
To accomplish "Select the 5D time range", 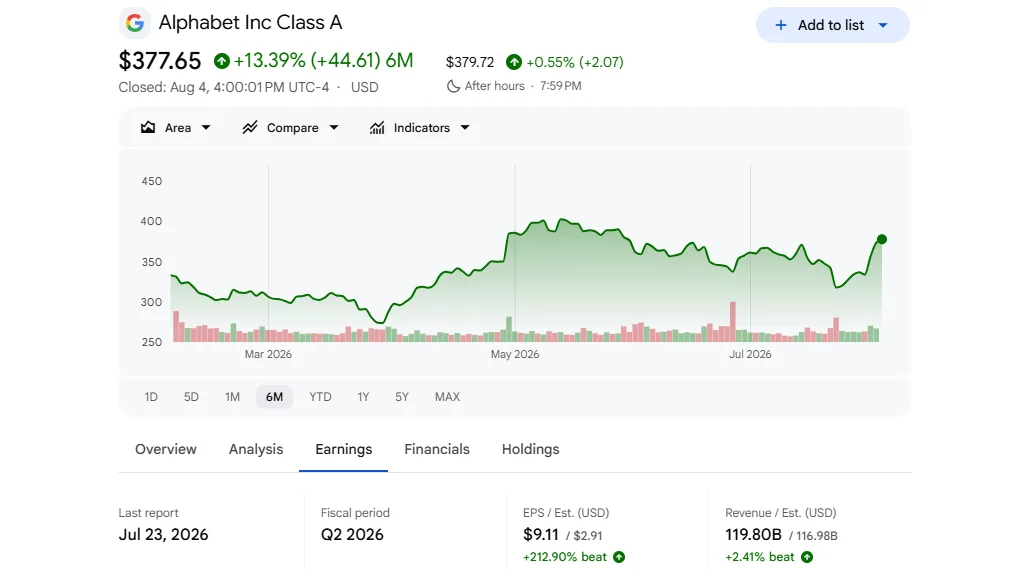I will point(191,397).
